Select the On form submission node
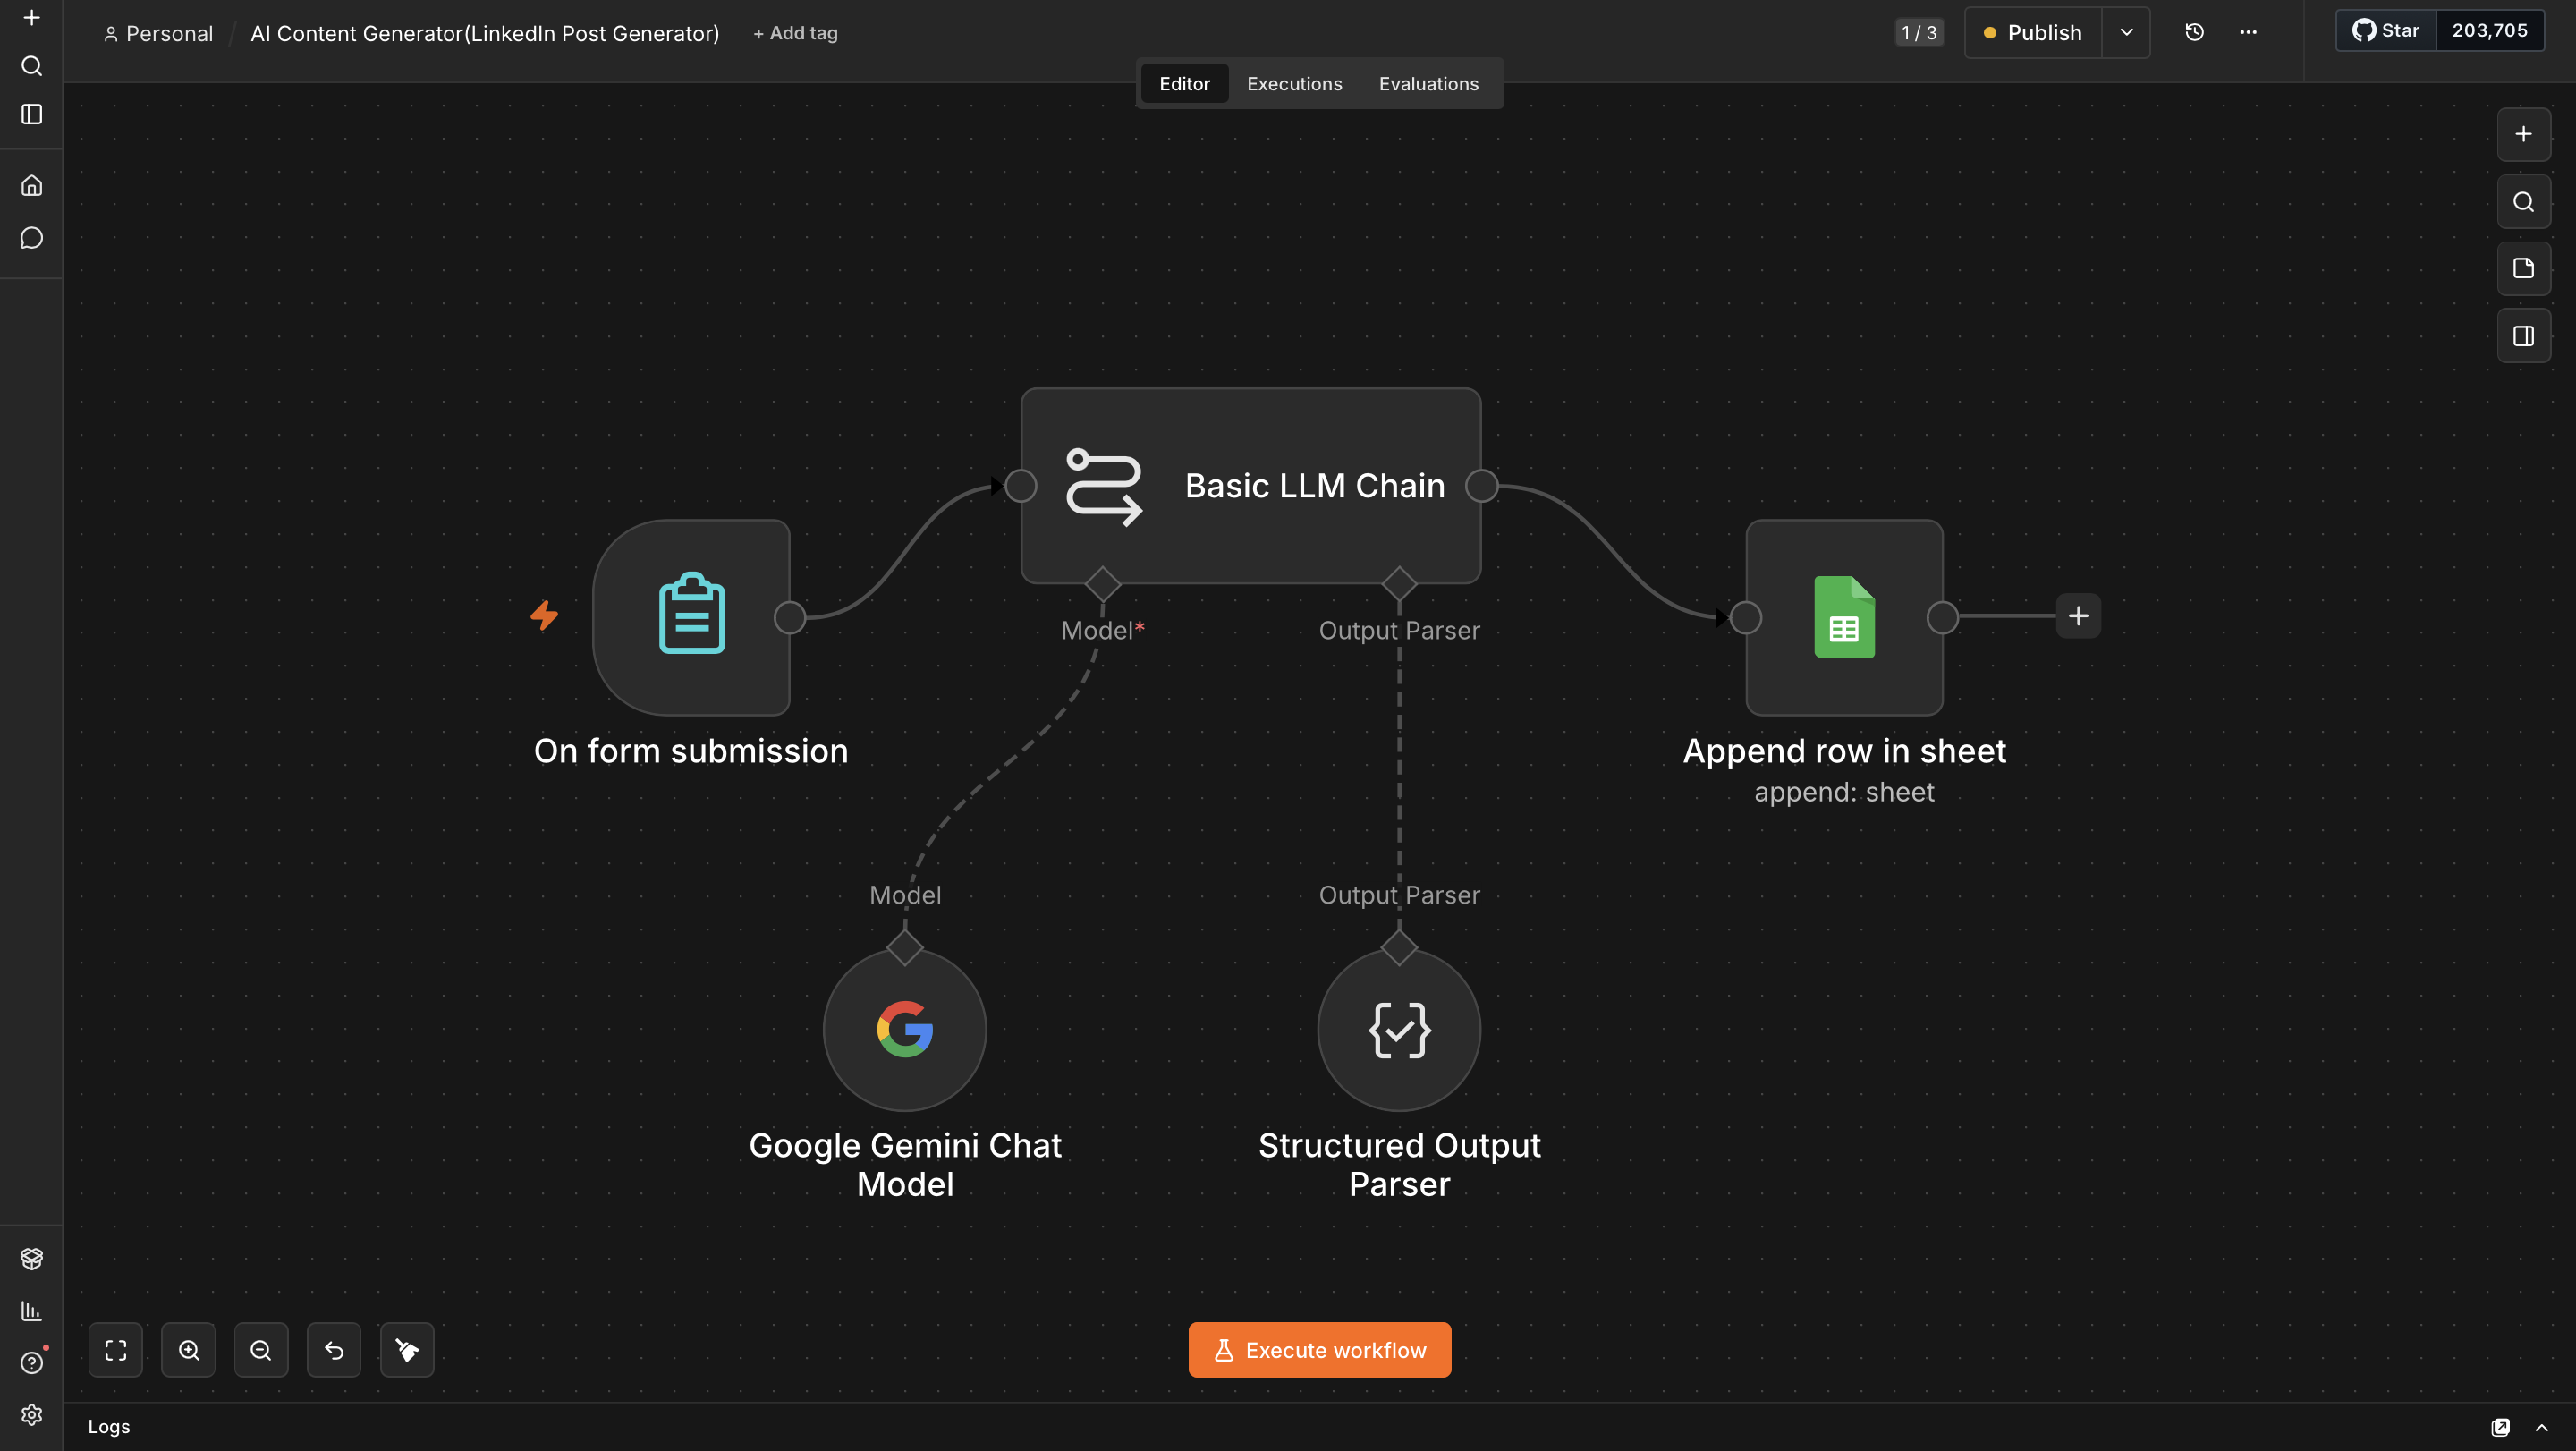2576x1451 pixels. (x=691, y=617)
